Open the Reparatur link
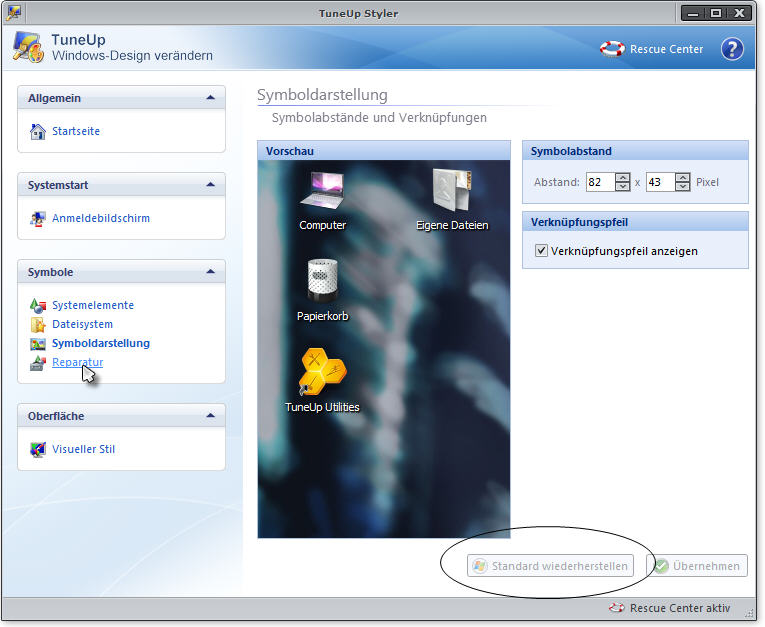Image resolution: width=765 pixels, height=627 pixels. [x=78, y=362]
